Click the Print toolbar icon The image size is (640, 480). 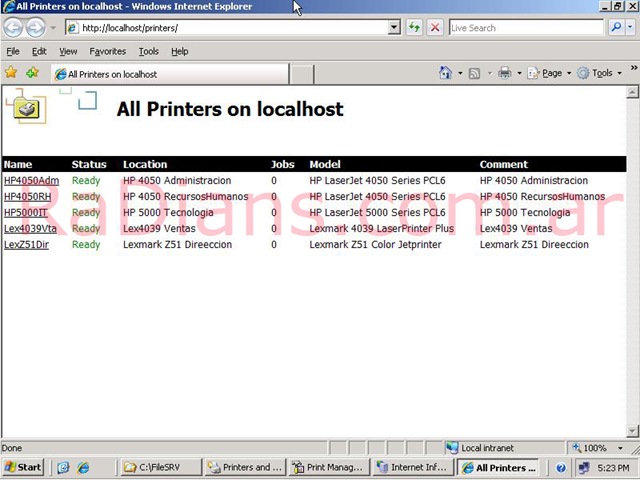click(504, 73)
